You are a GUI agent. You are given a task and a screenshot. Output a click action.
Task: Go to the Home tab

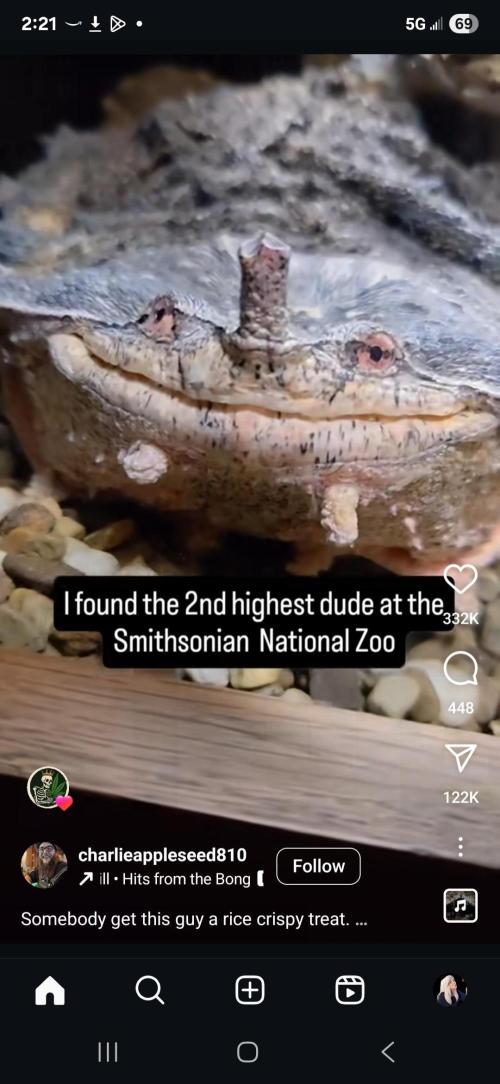(50, 991)
